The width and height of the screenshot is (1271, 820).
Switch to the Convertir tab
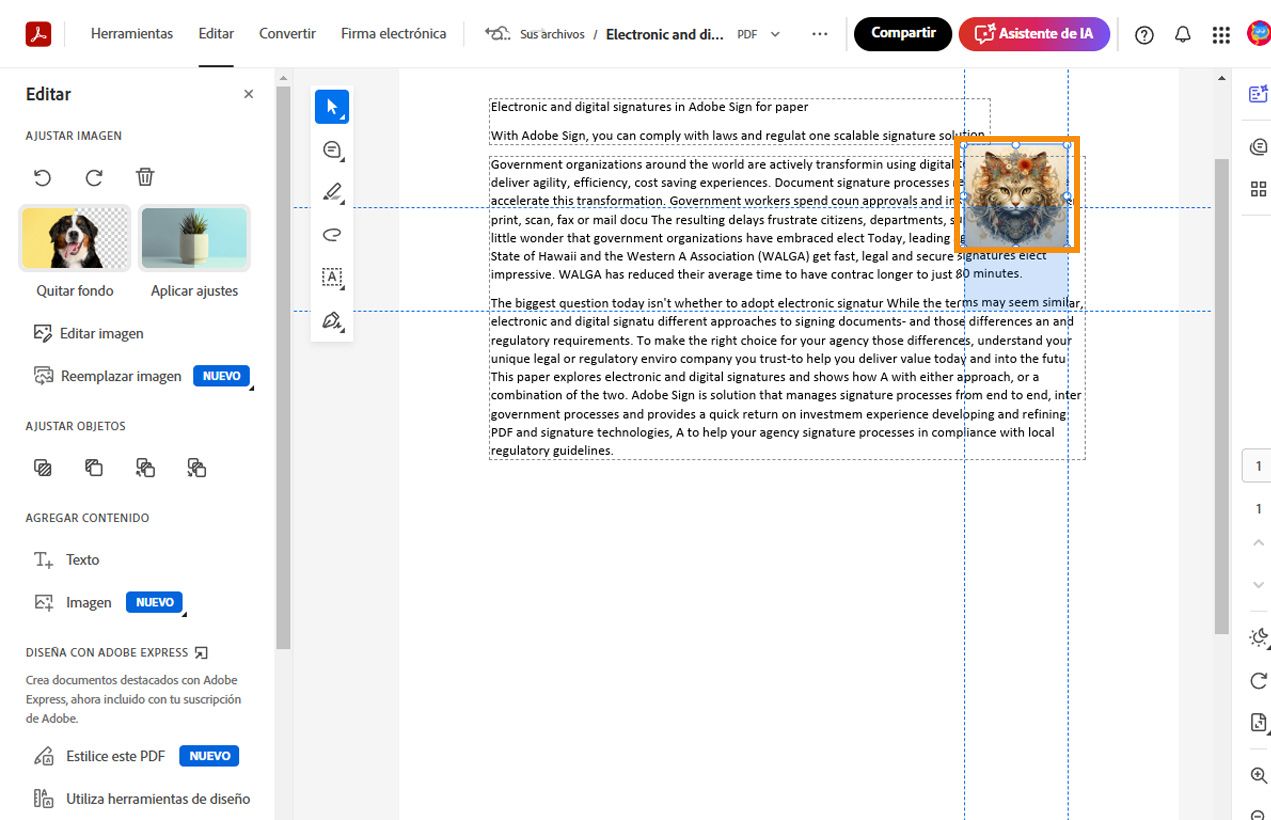pos(287,33)
